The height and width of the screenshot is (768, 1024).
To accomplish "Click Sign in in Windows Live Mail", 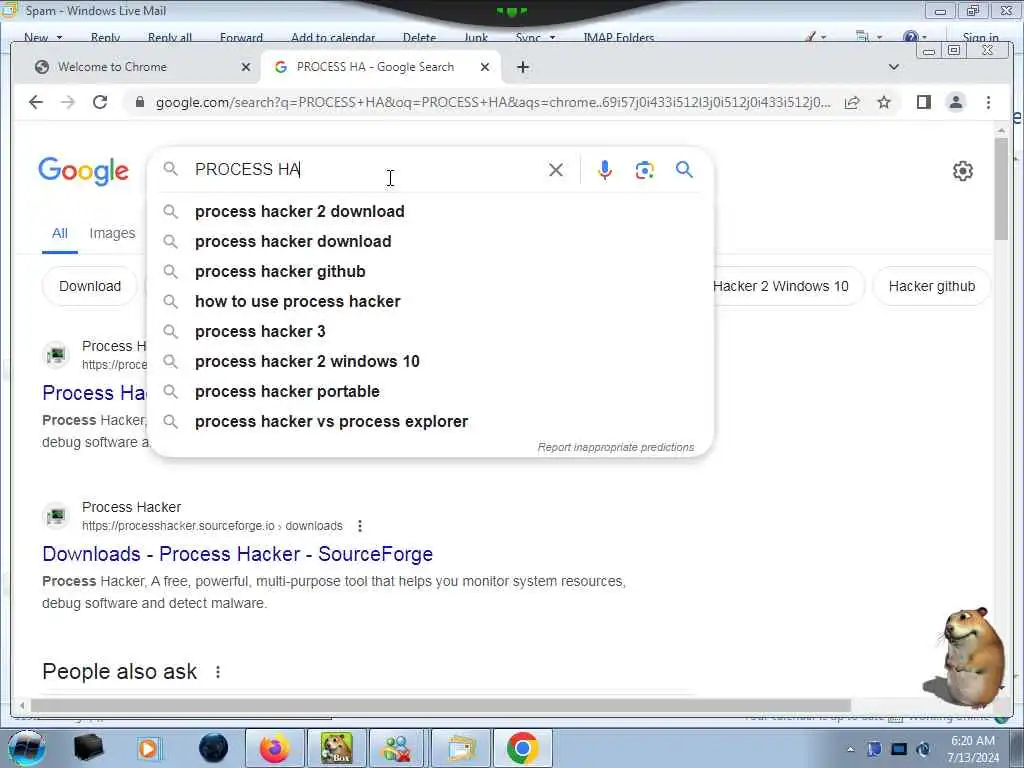I will click(980, 37).
